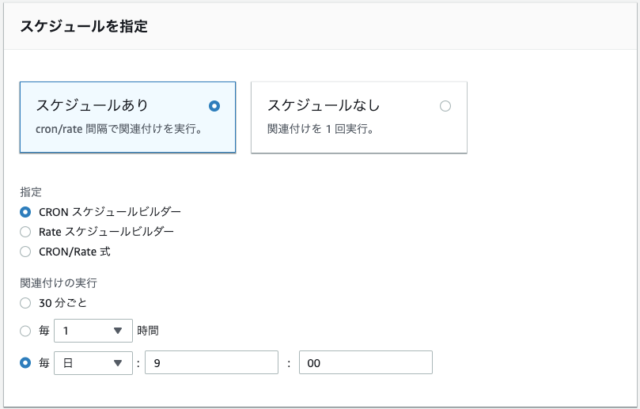Click the 30 分ごと label text
Image resolution: width=640 pixels, height=409 pixels.
[63, 303]
